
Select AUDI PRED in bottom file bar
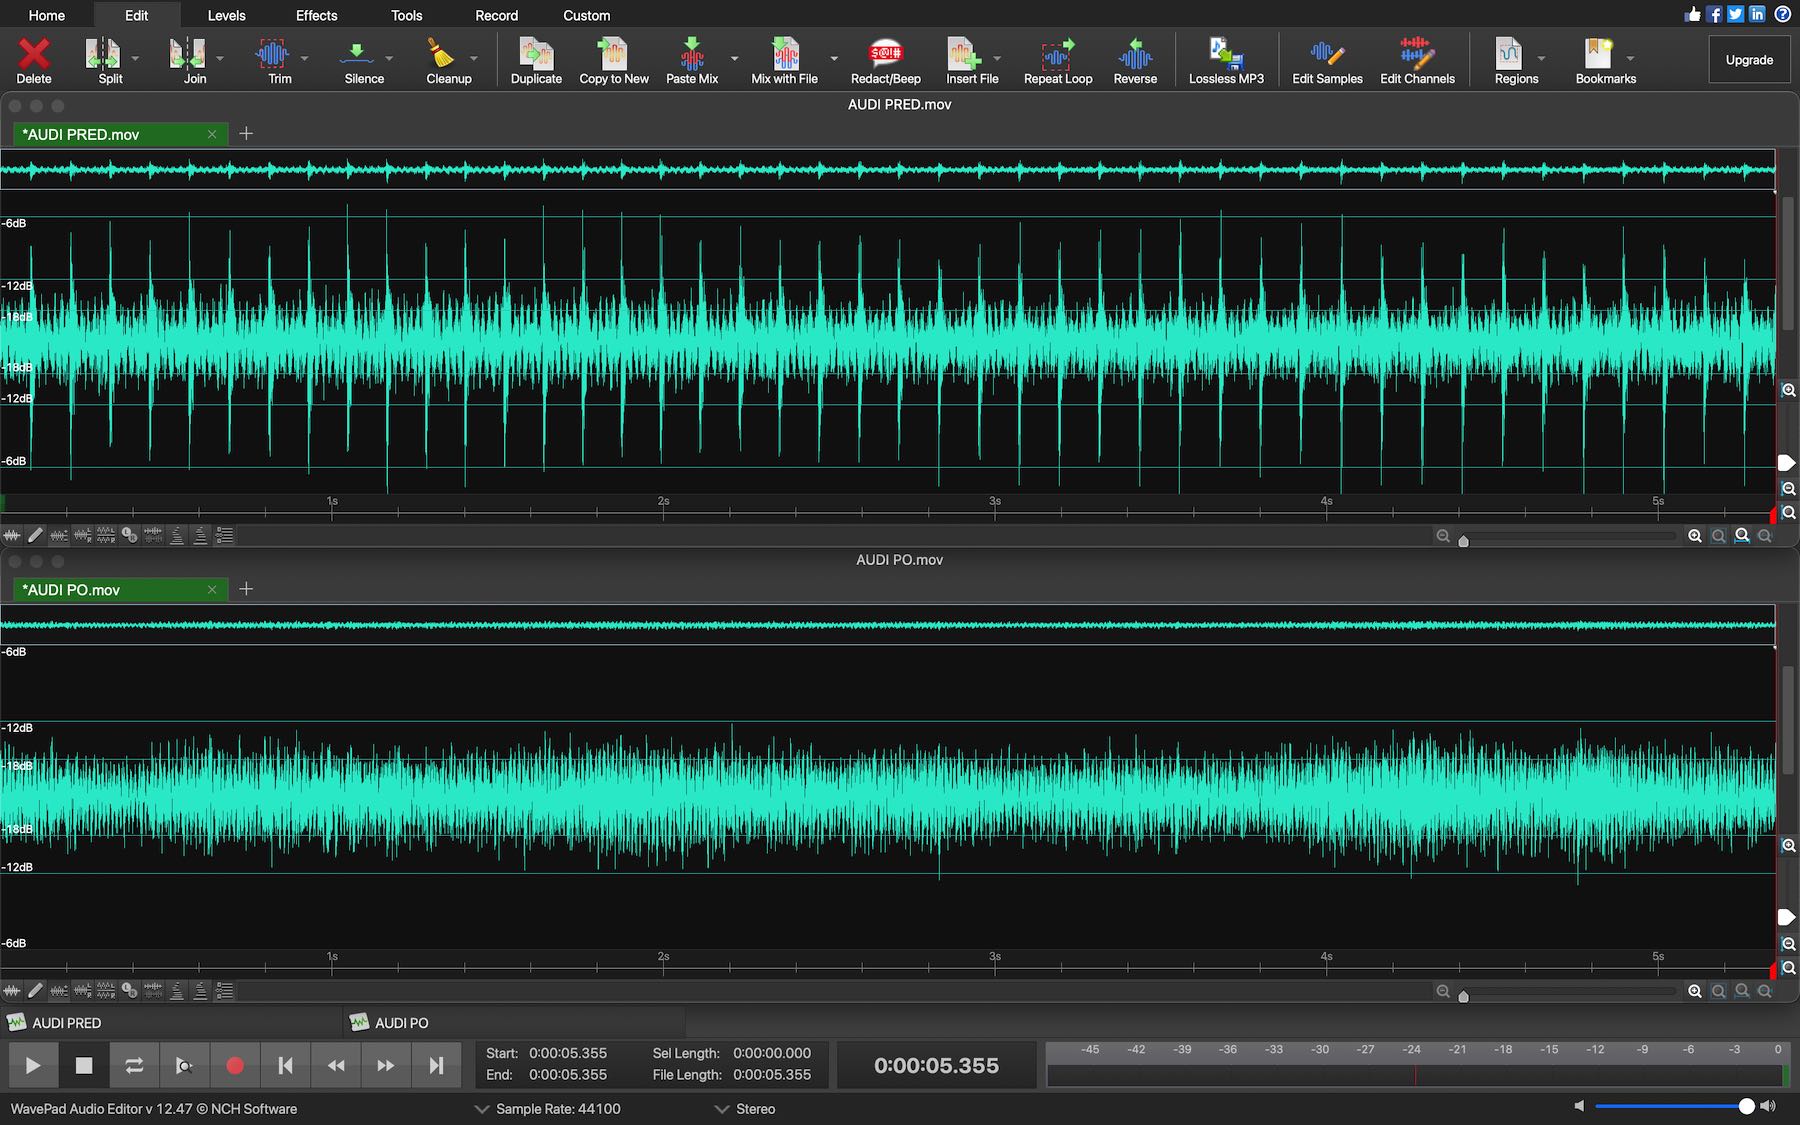(x=170, y=1023)
